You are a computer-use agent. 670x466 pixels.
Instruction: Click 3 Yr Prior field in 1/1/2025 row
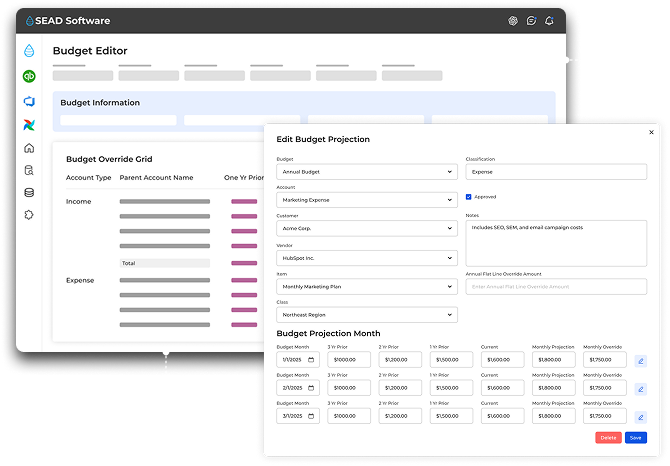(349, 360)
